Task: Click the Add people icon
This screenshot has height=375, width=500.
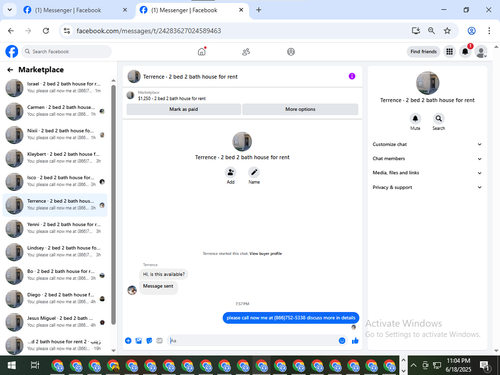Action: (x=230, y=172)
